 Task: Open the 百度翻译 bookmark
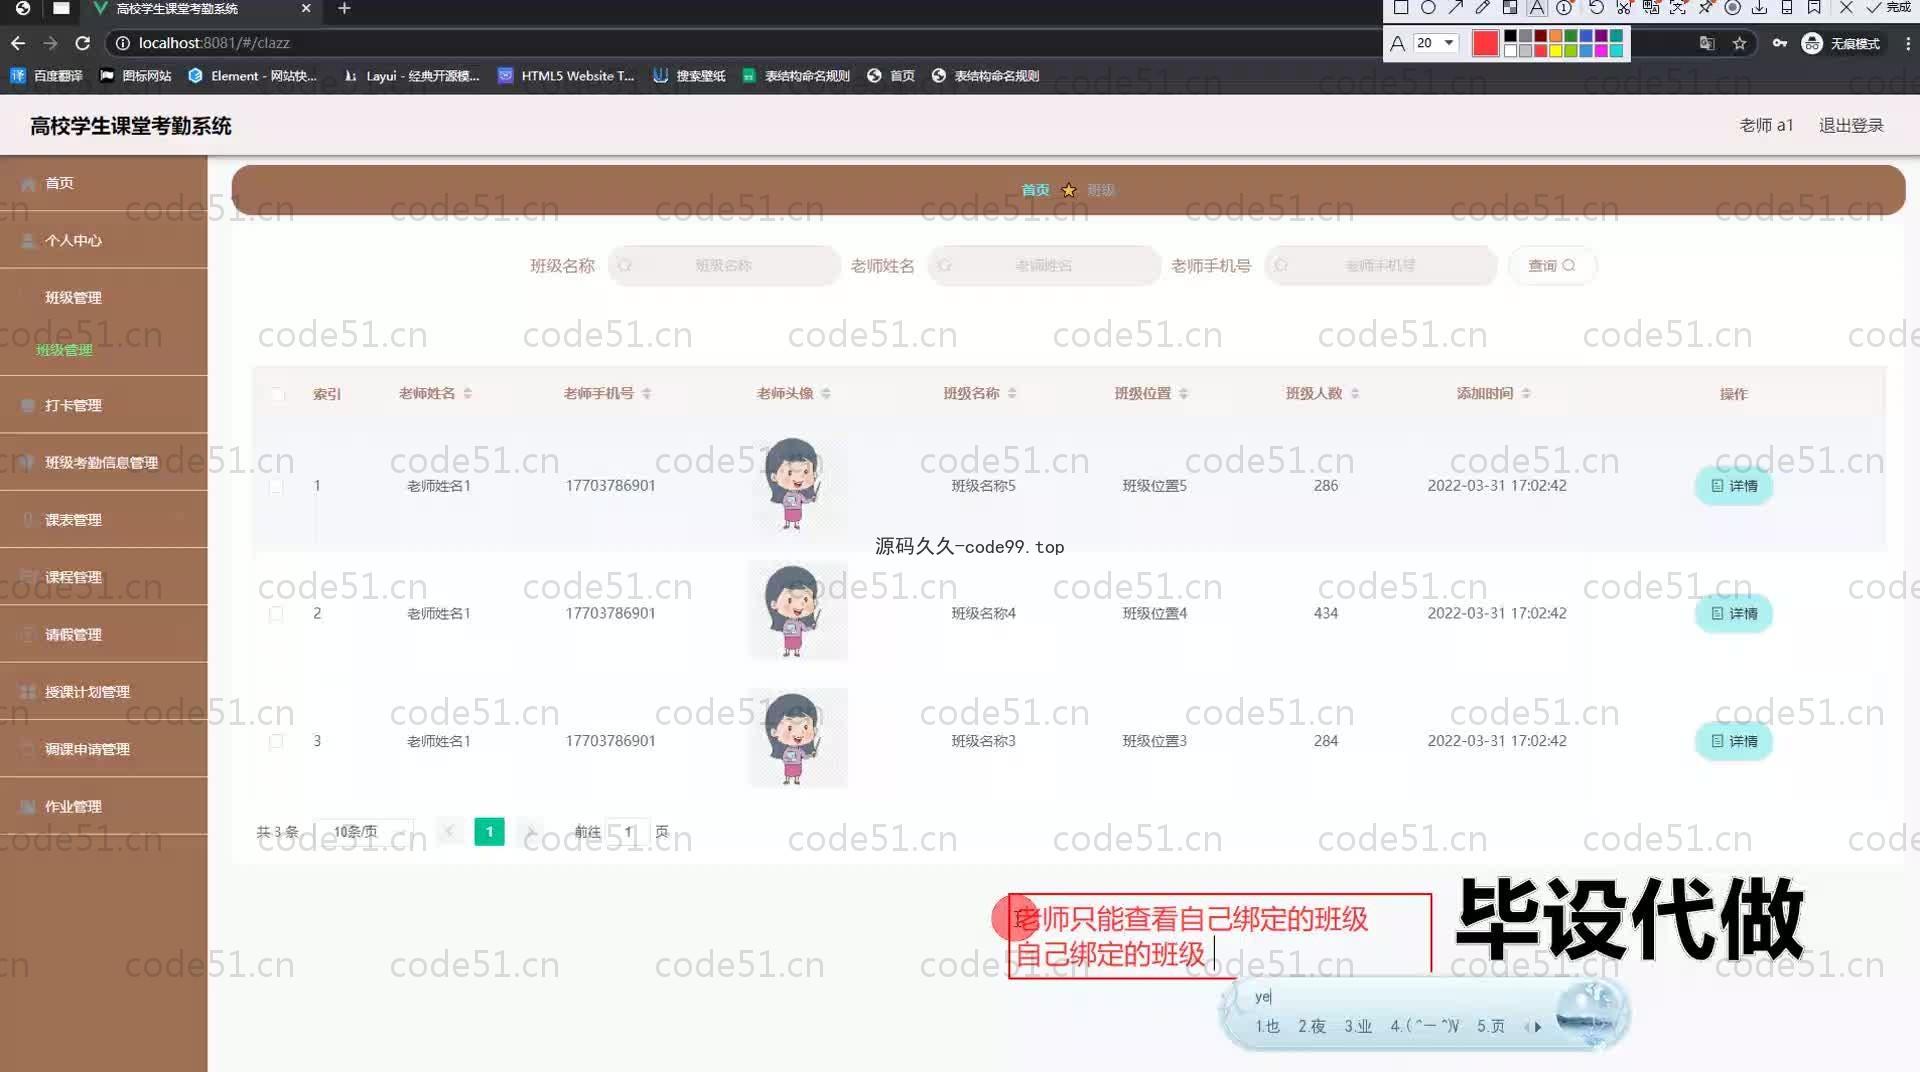pos(47,76)
